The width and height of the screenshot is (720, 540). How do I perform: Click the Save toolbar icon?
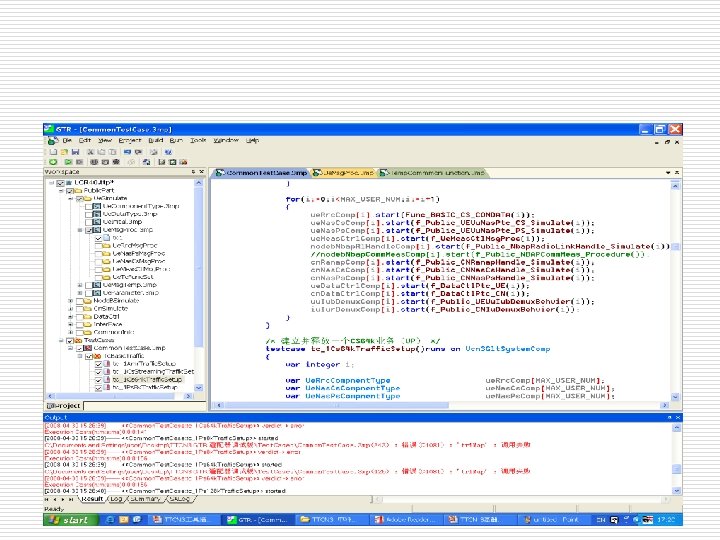pos(75,152)
